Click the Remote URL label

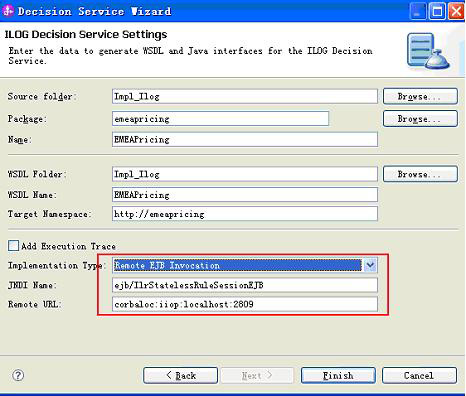tap(35, 304)
